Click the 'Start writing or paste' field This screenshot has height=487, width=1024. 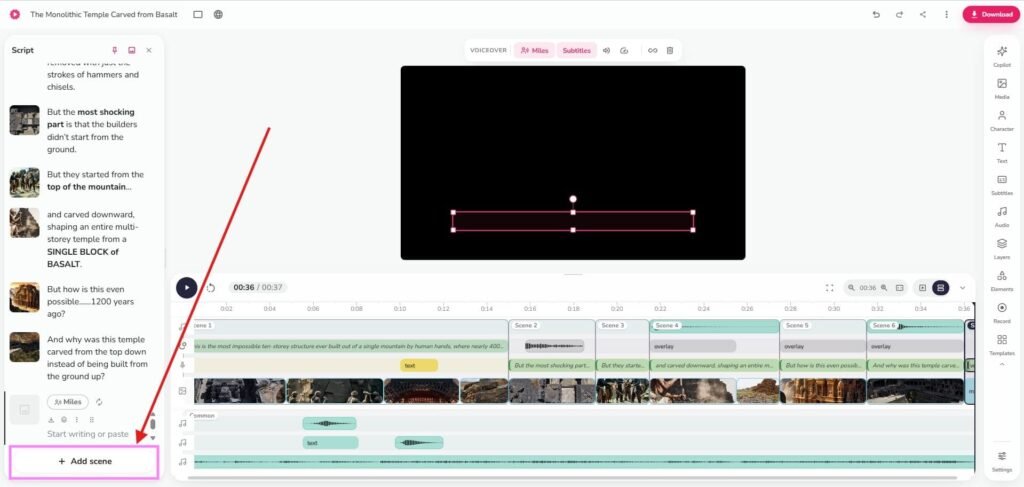[88, 434]
